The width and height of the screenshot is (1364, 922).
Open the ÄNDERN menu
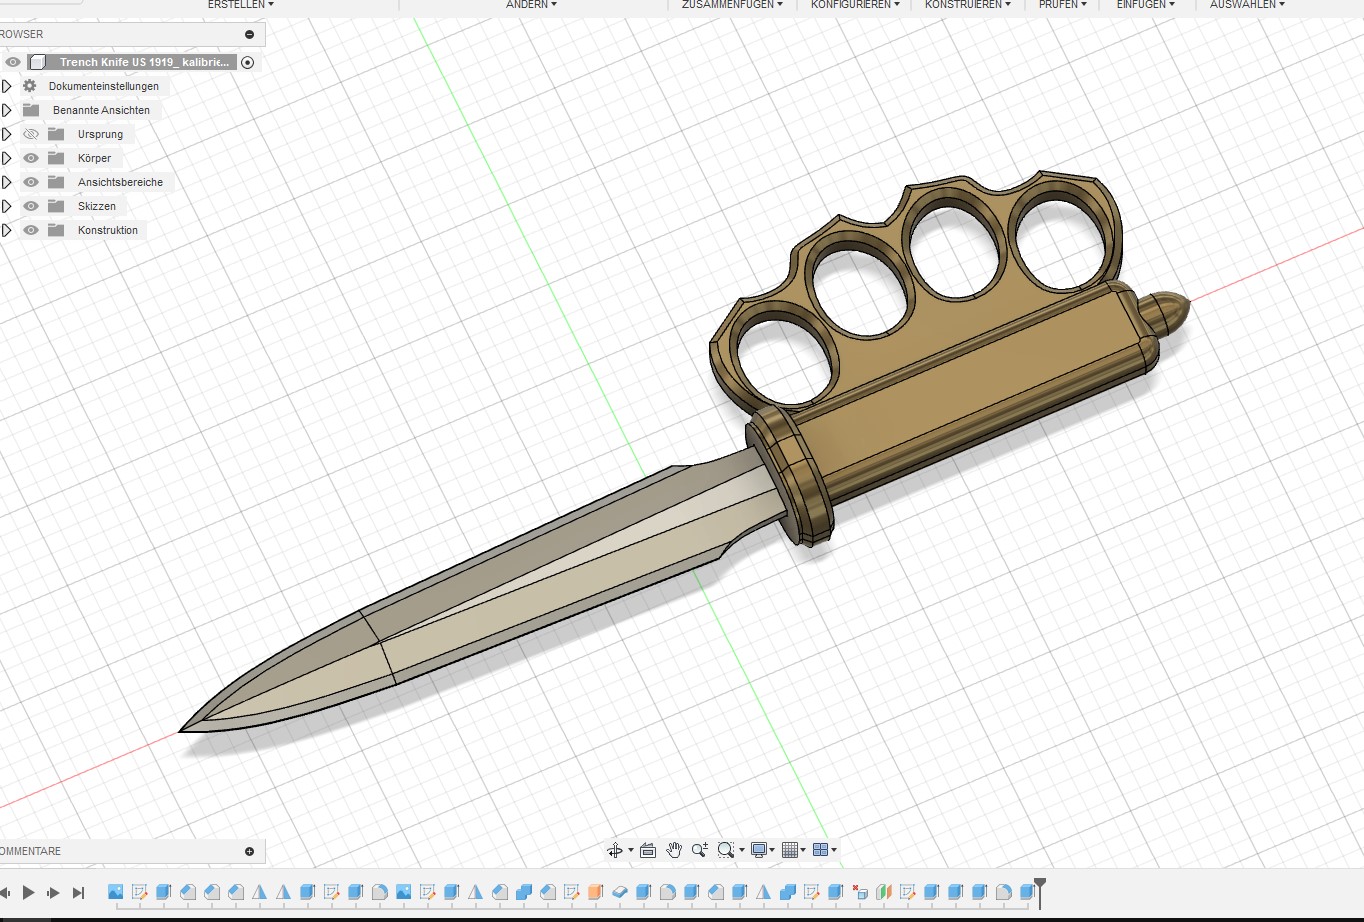point(531,5)
